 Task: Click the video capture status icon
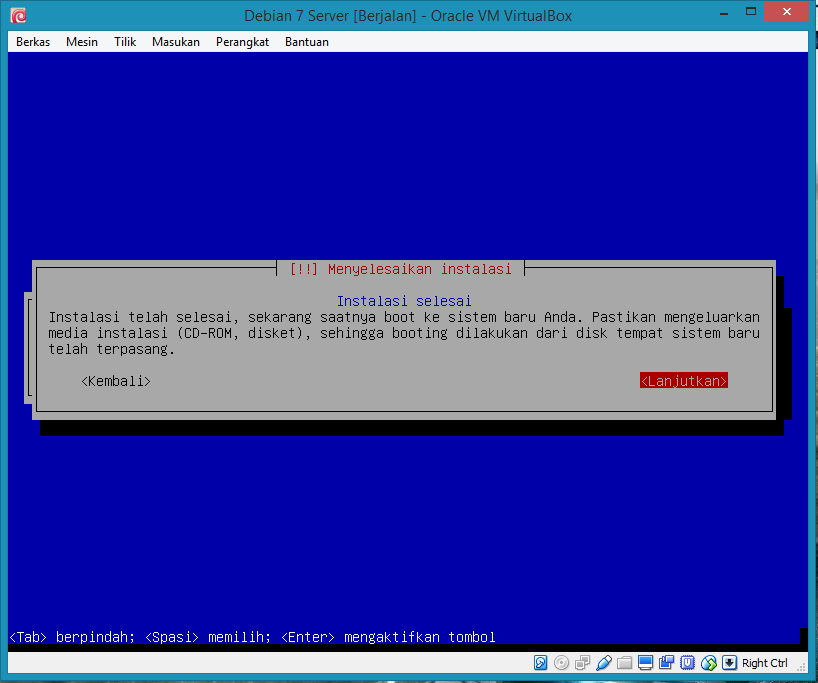pos(666,663)
